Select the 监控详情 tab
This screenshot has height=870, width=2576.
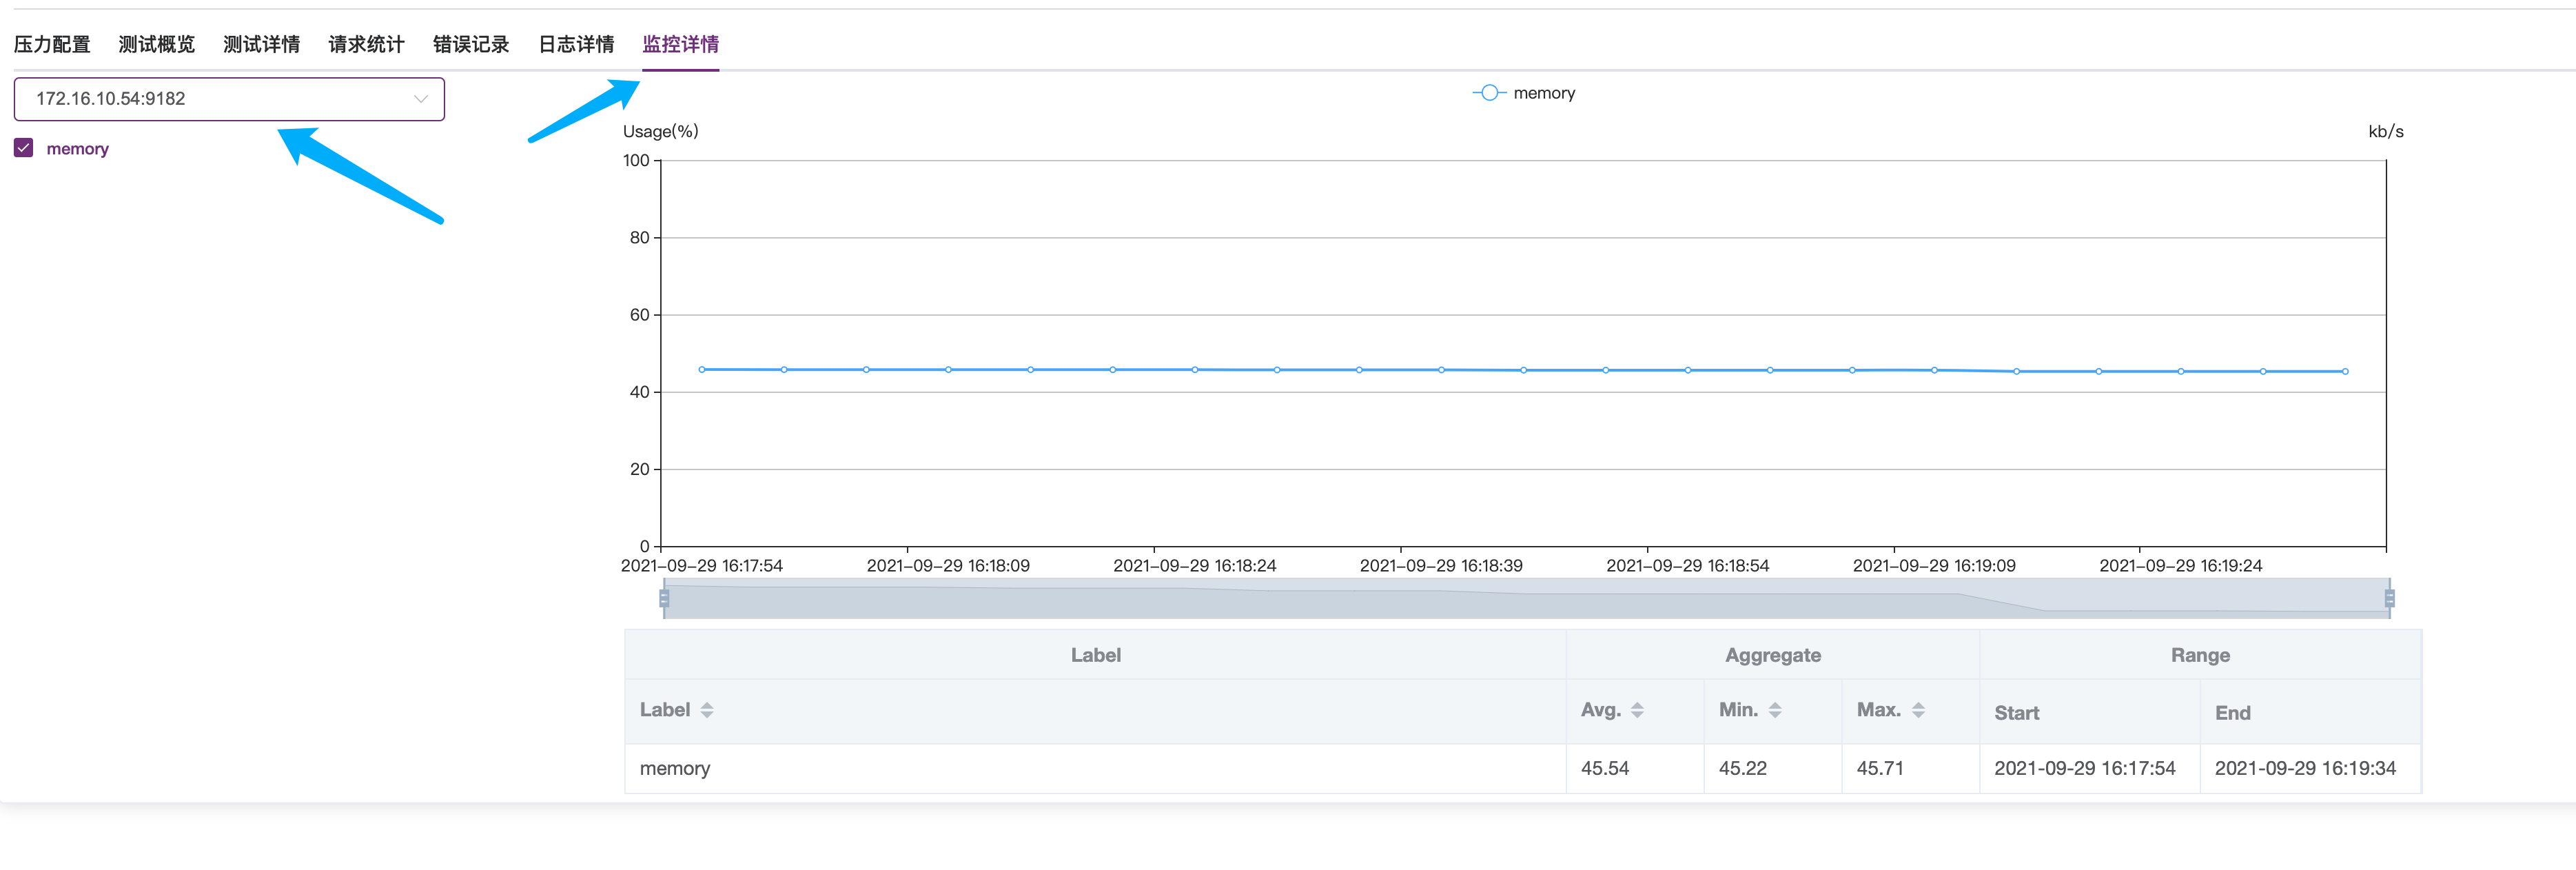[x=680, y=44]
